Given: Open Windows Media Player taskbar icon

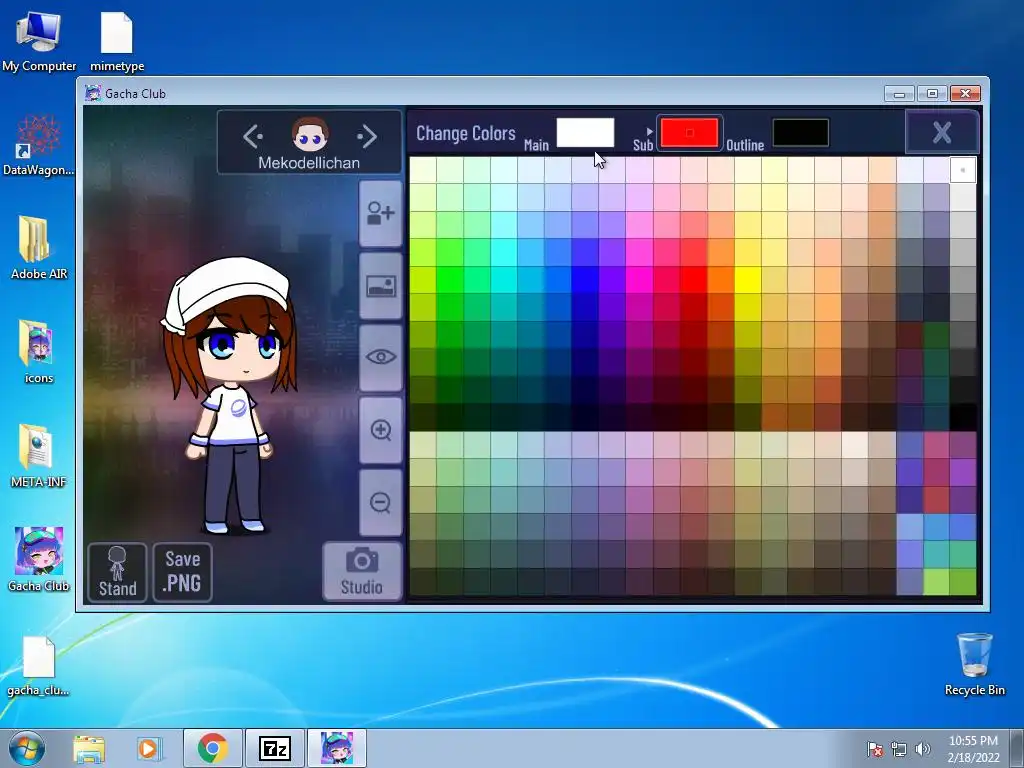Looking at the screenshot, I should 149,748.
